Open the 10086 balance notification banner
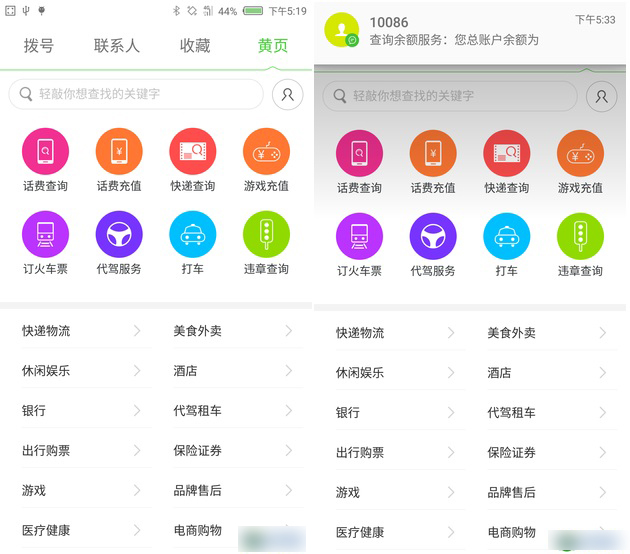630x554 pixels. tap(470, 31)
